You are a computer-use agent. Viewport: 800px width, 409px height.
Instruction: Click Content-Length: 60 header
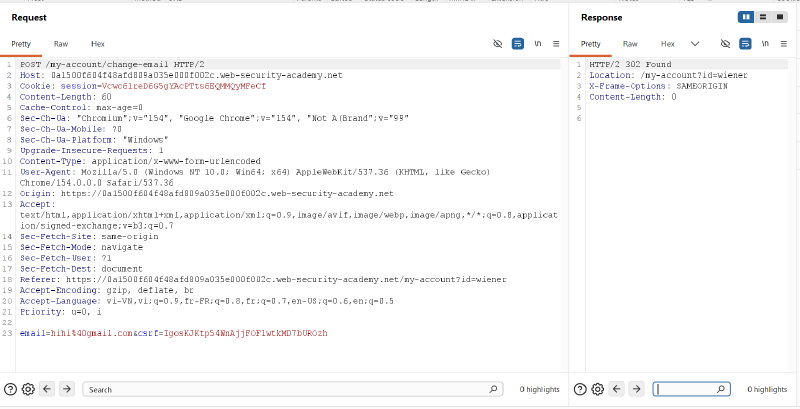(65, 97)
